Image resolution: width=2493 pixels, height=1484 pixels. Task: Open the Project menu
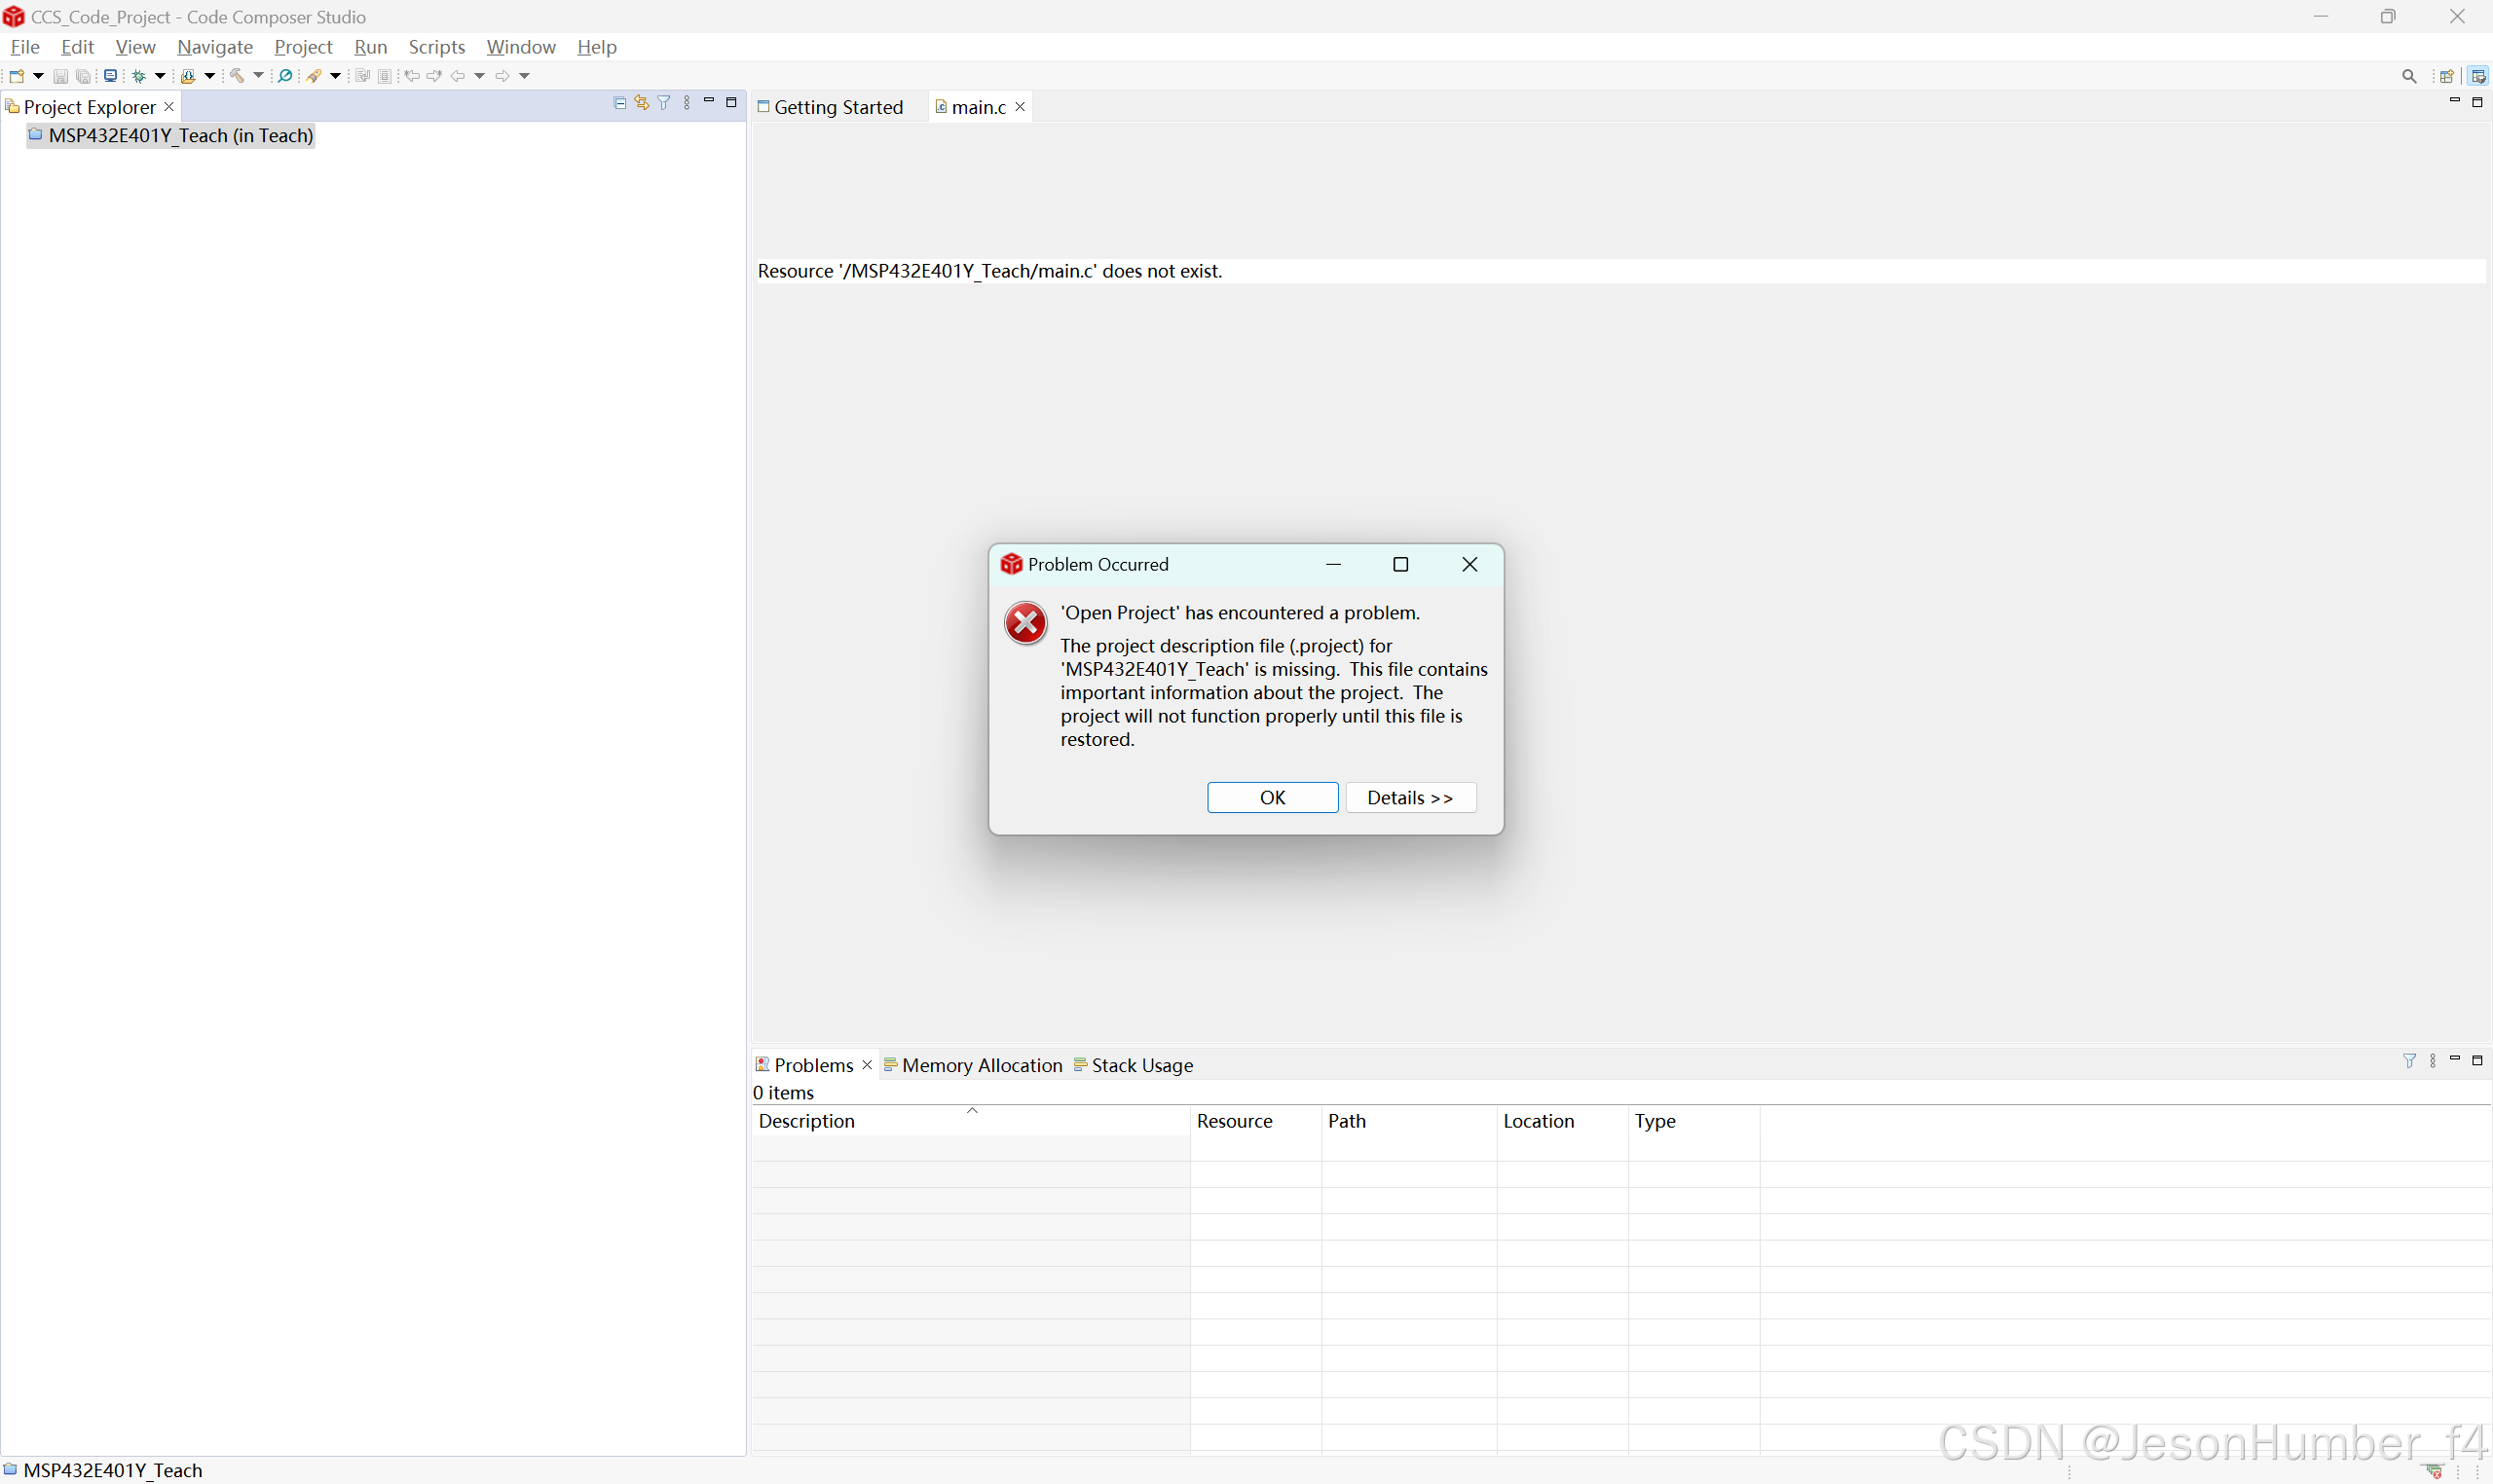click(303, 47)
